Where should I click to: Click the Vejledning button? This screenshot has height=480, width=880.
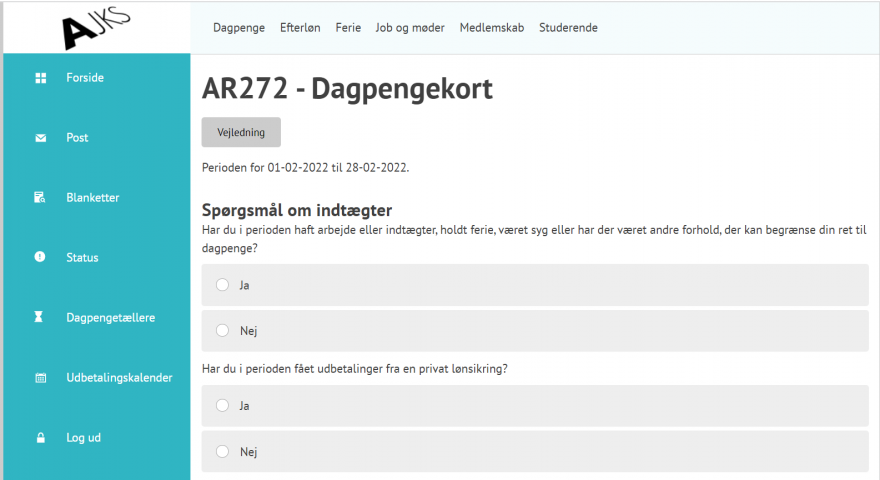point(241,132)
